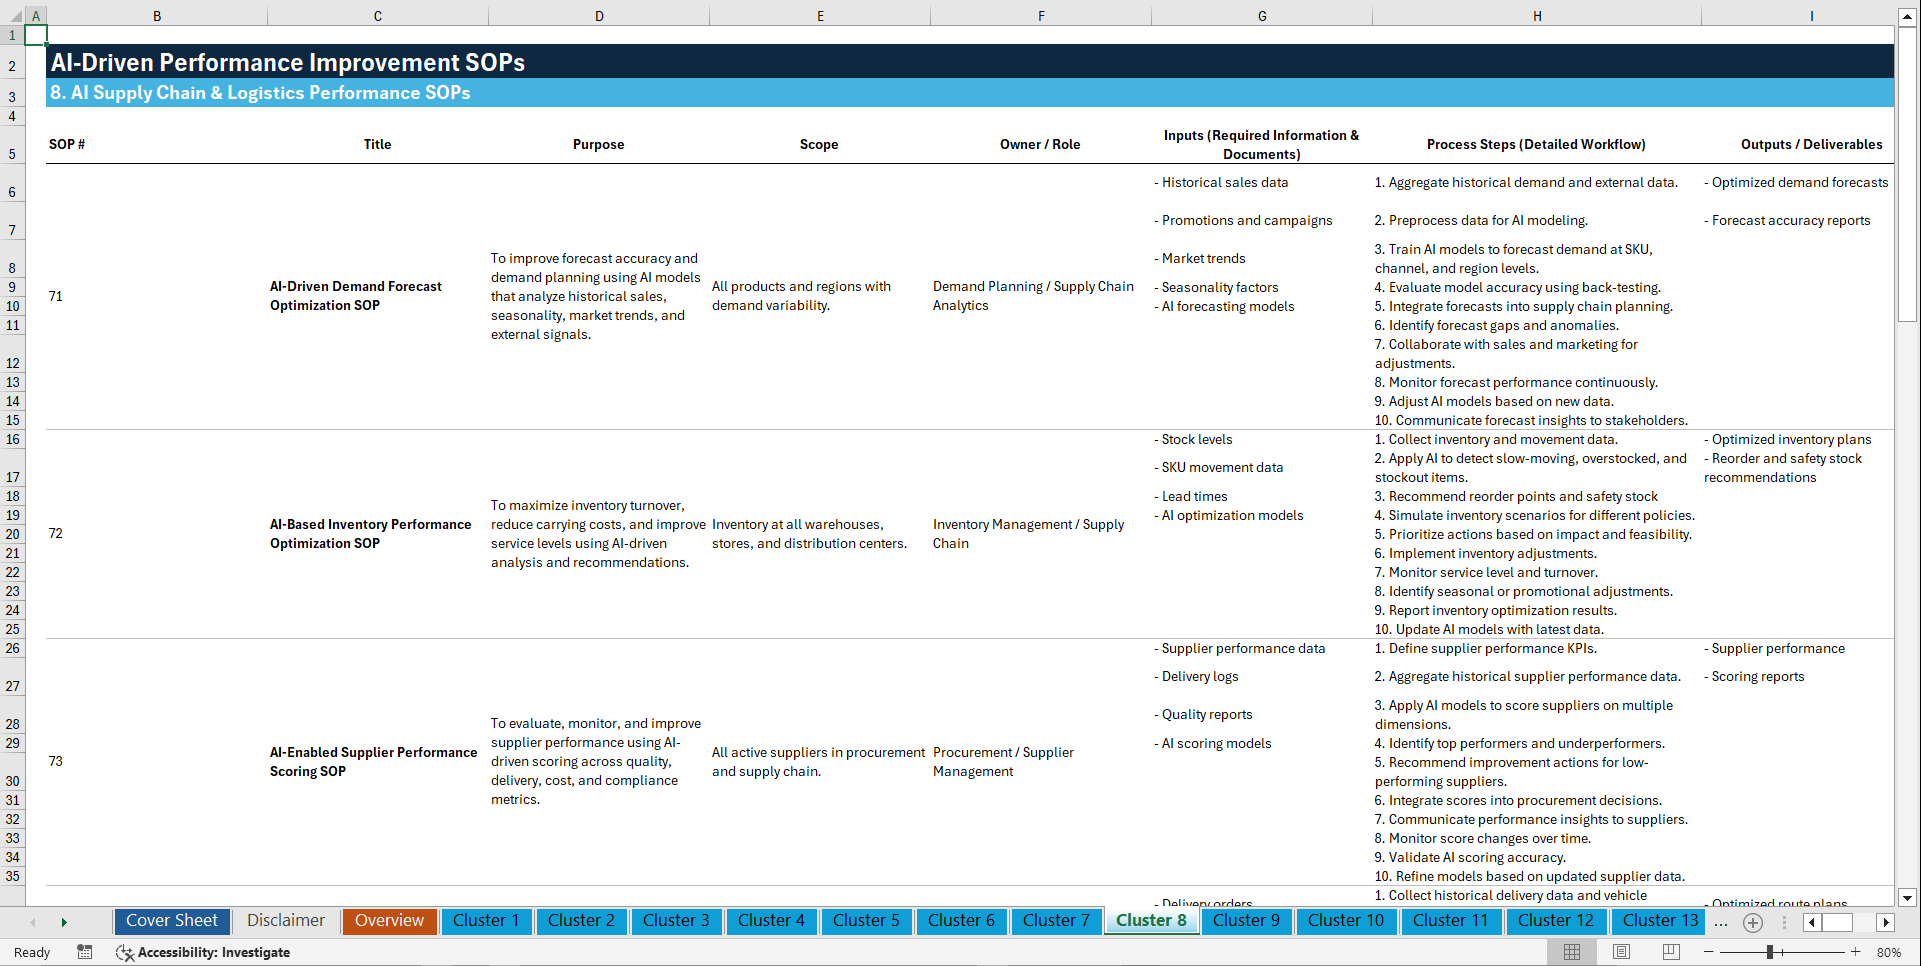Add a new worksheet with the plus icon

[x=1752, y=922]
